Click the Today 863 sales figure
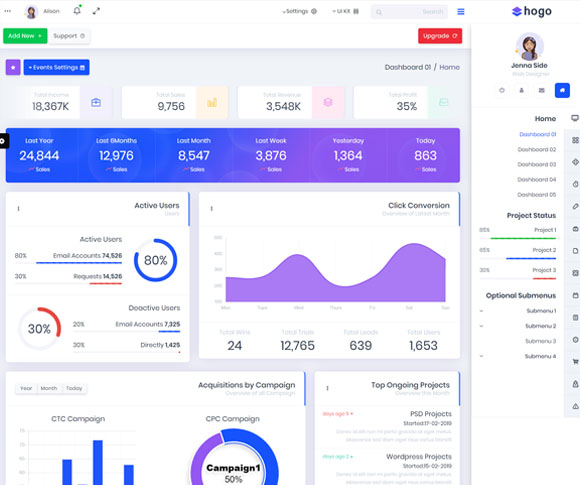This screenshot has height=485, width=580. (x=425, y=155)
